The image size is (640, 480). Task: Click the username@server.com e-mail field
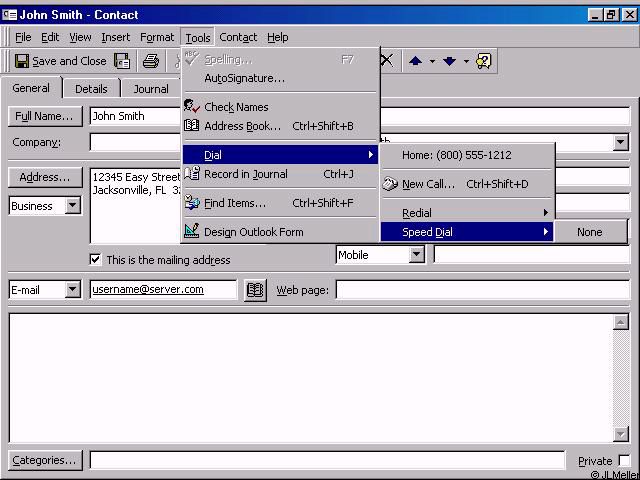pyautogui.click(x=163, y=289)
